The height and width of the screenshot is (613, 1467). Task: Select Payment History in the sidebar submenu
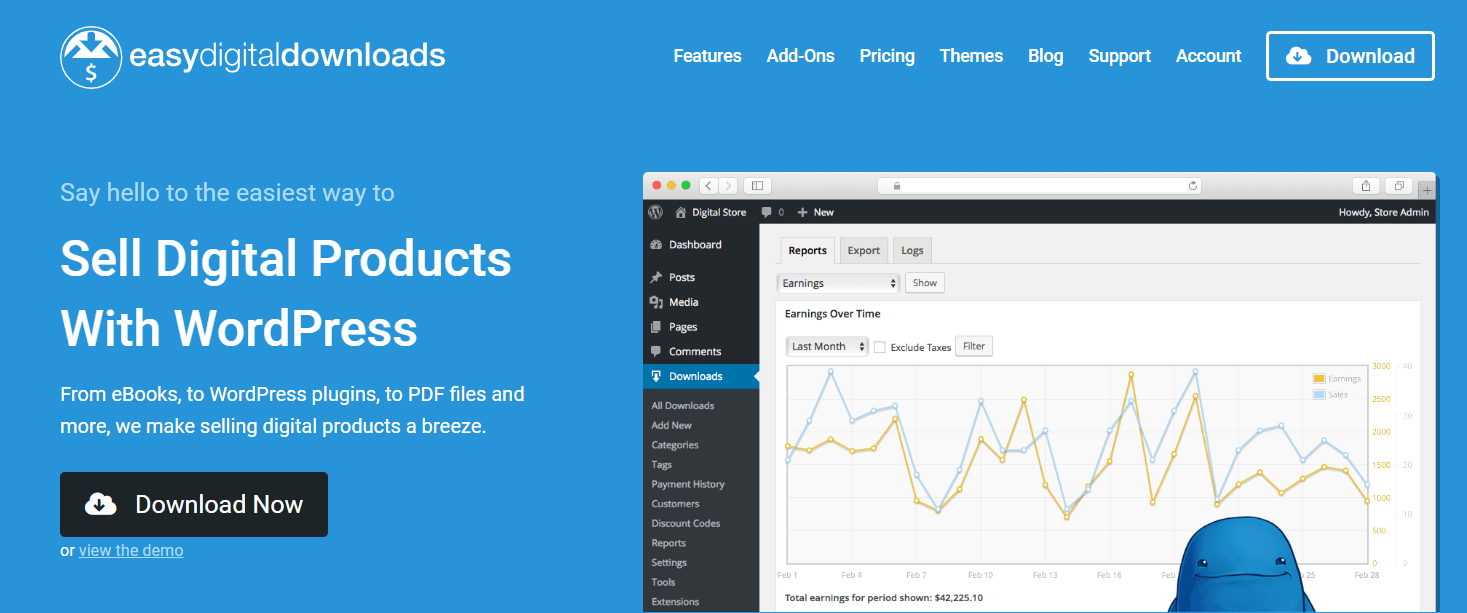point(688,484)
